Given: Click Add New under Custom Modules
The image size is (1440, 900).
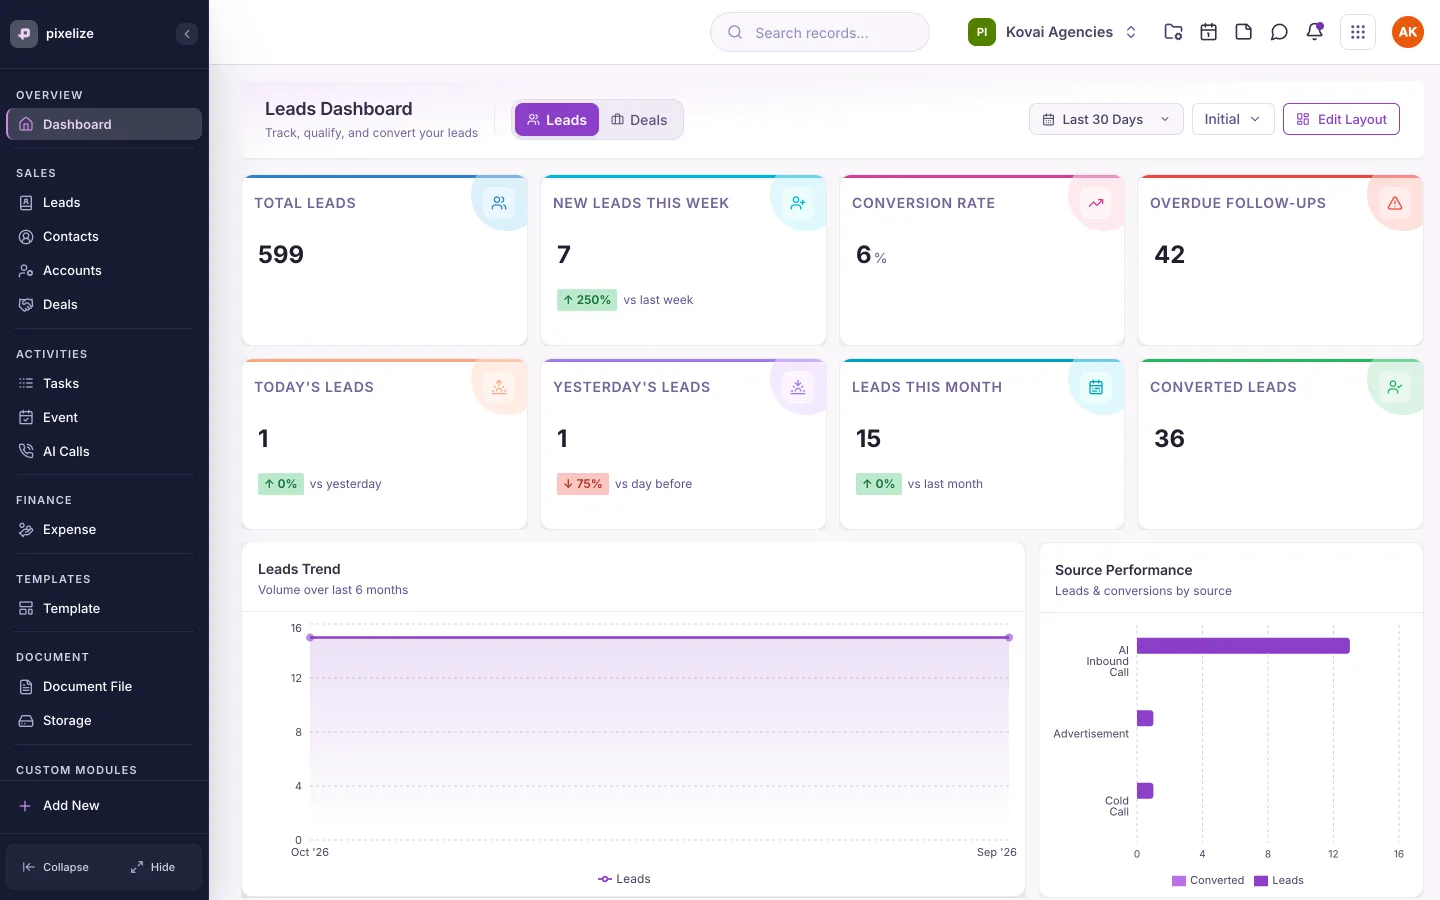Looking at the screenshot, I should [x=104, y=806].
